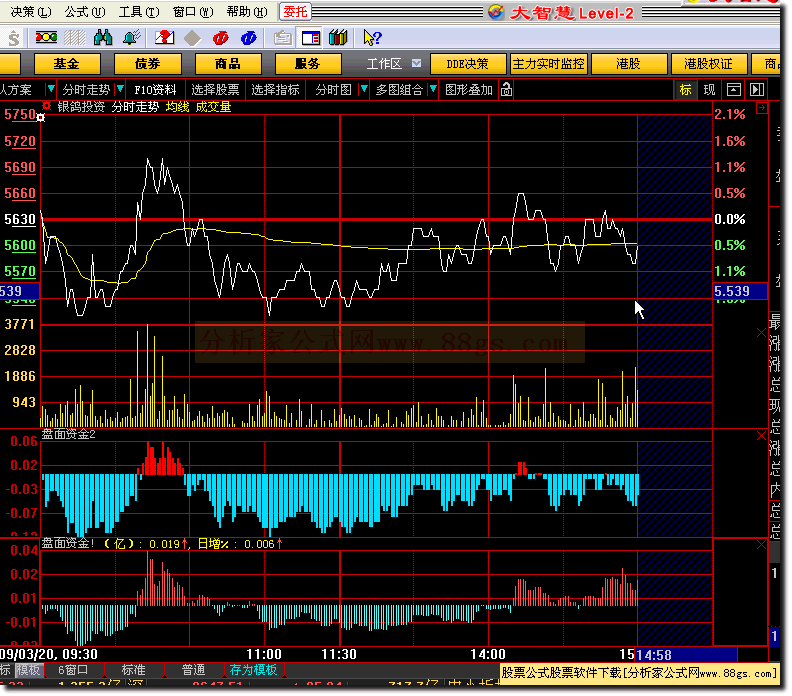Open the books library icon
Viewport: 792px width, 696px height.
(x=338, y=38)
